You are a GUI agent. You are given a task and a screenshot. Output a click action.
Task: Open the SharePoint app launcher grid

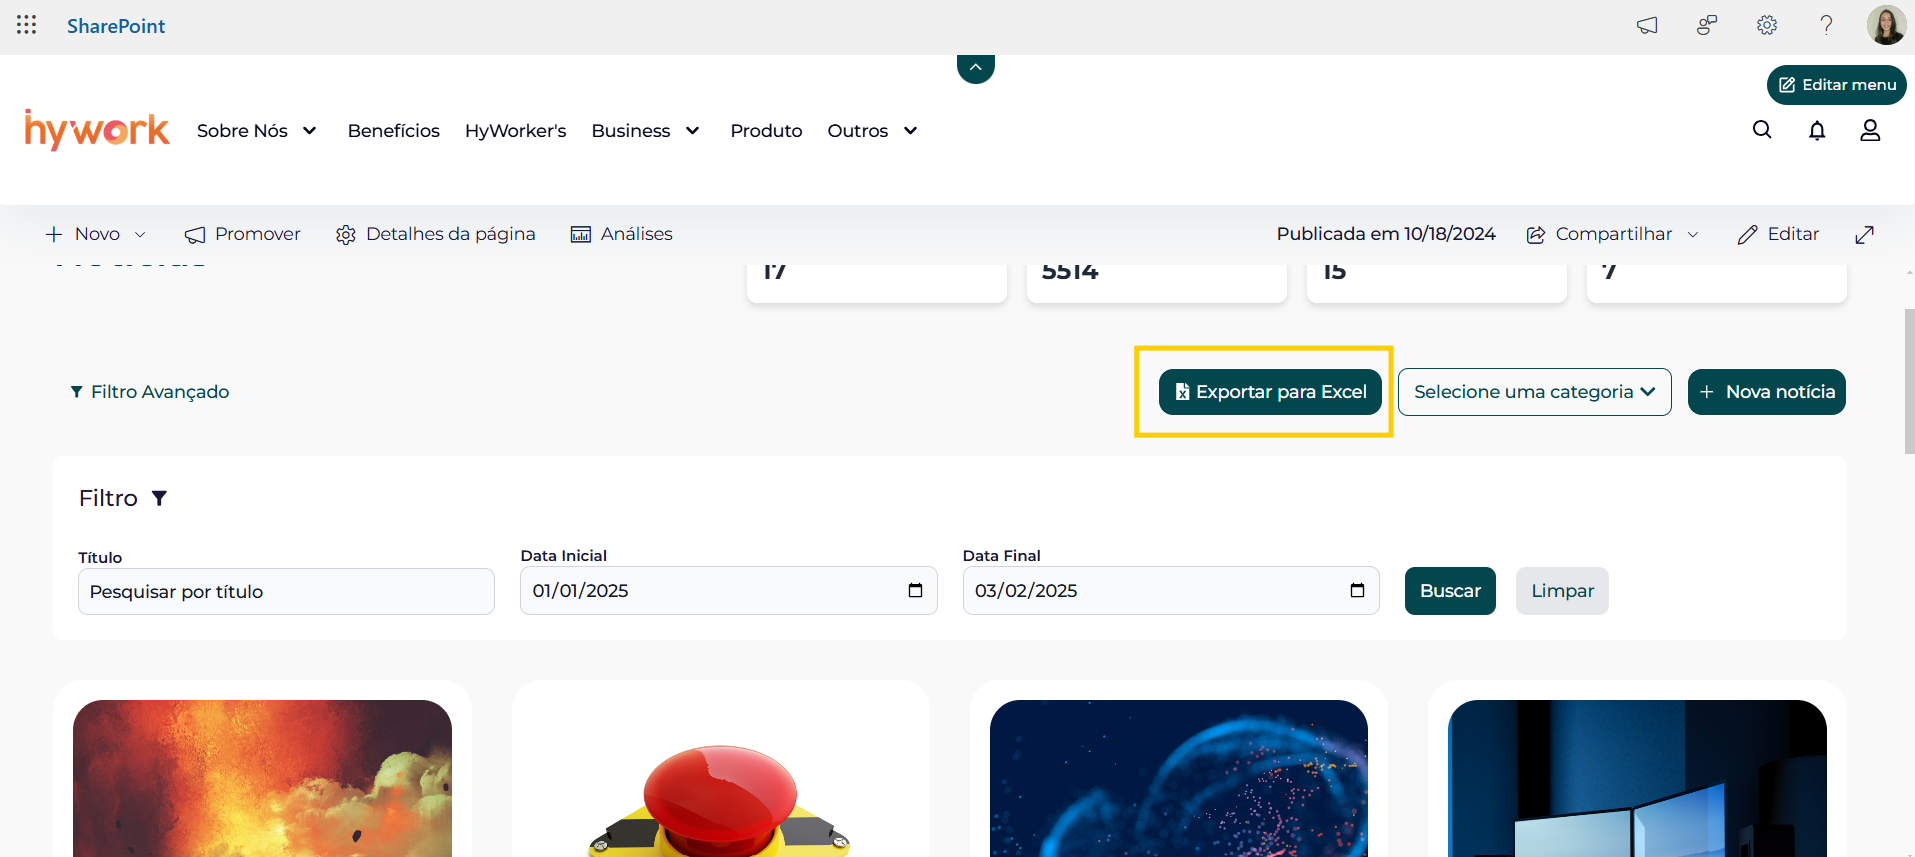[x=27, y=25]
